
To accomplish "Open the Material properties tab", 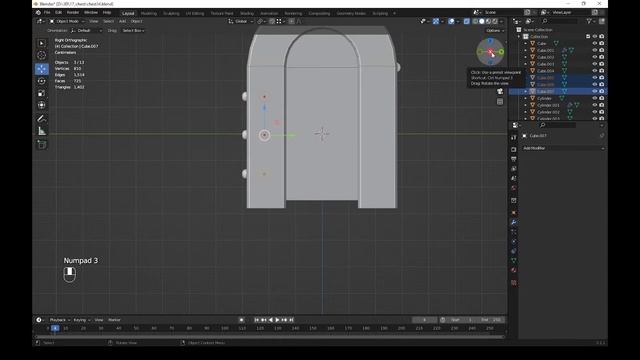I will tap(514, 270).
